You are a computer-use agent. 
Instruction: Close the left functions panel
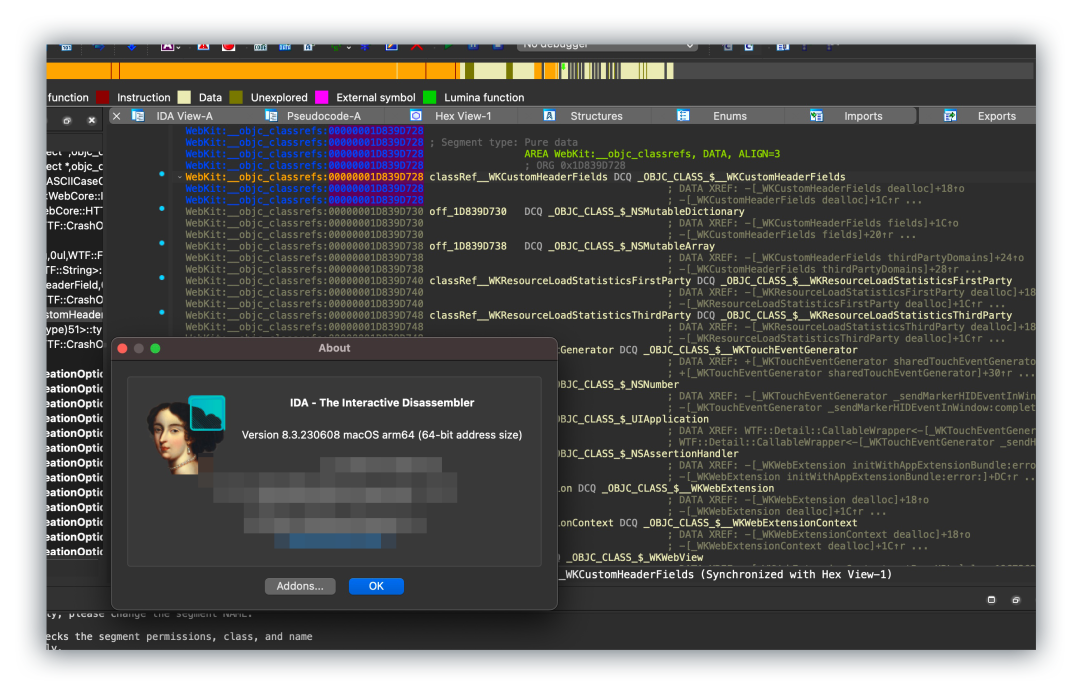click(x=92, y=121)
